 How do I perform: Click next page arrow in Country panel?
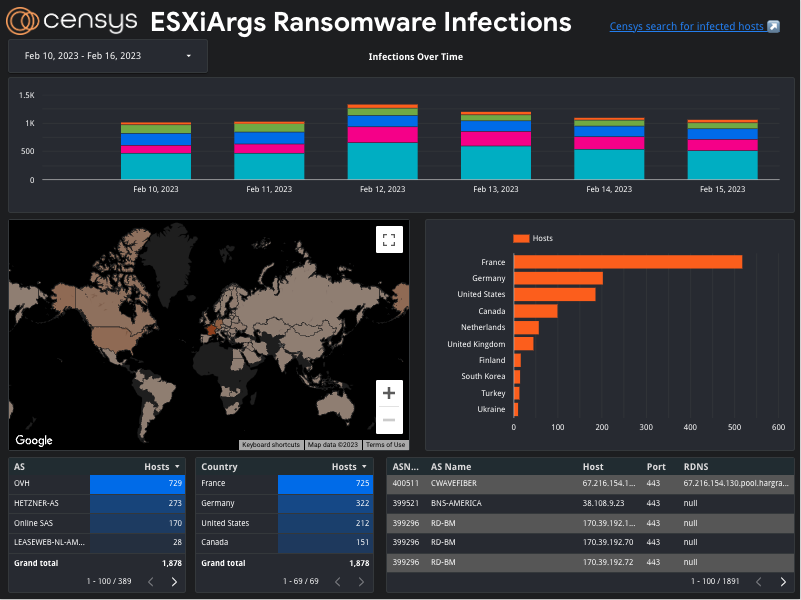pos(361,581)
